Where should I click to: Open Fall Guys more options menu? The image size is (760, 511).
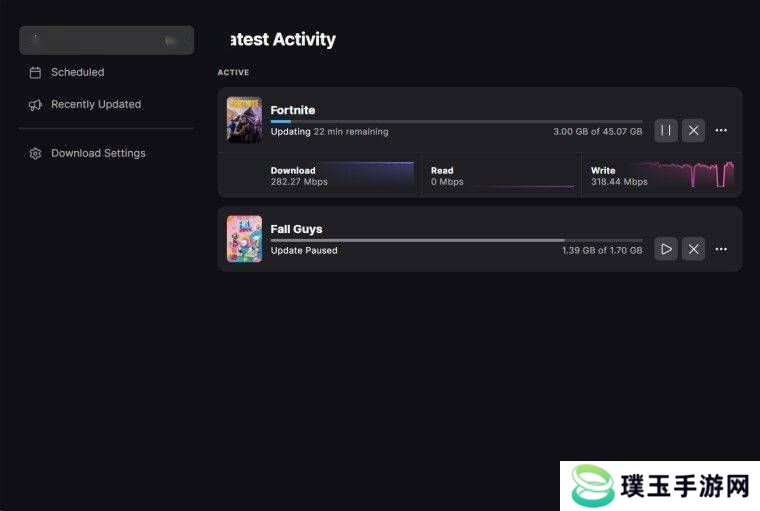tap(721, 249)
